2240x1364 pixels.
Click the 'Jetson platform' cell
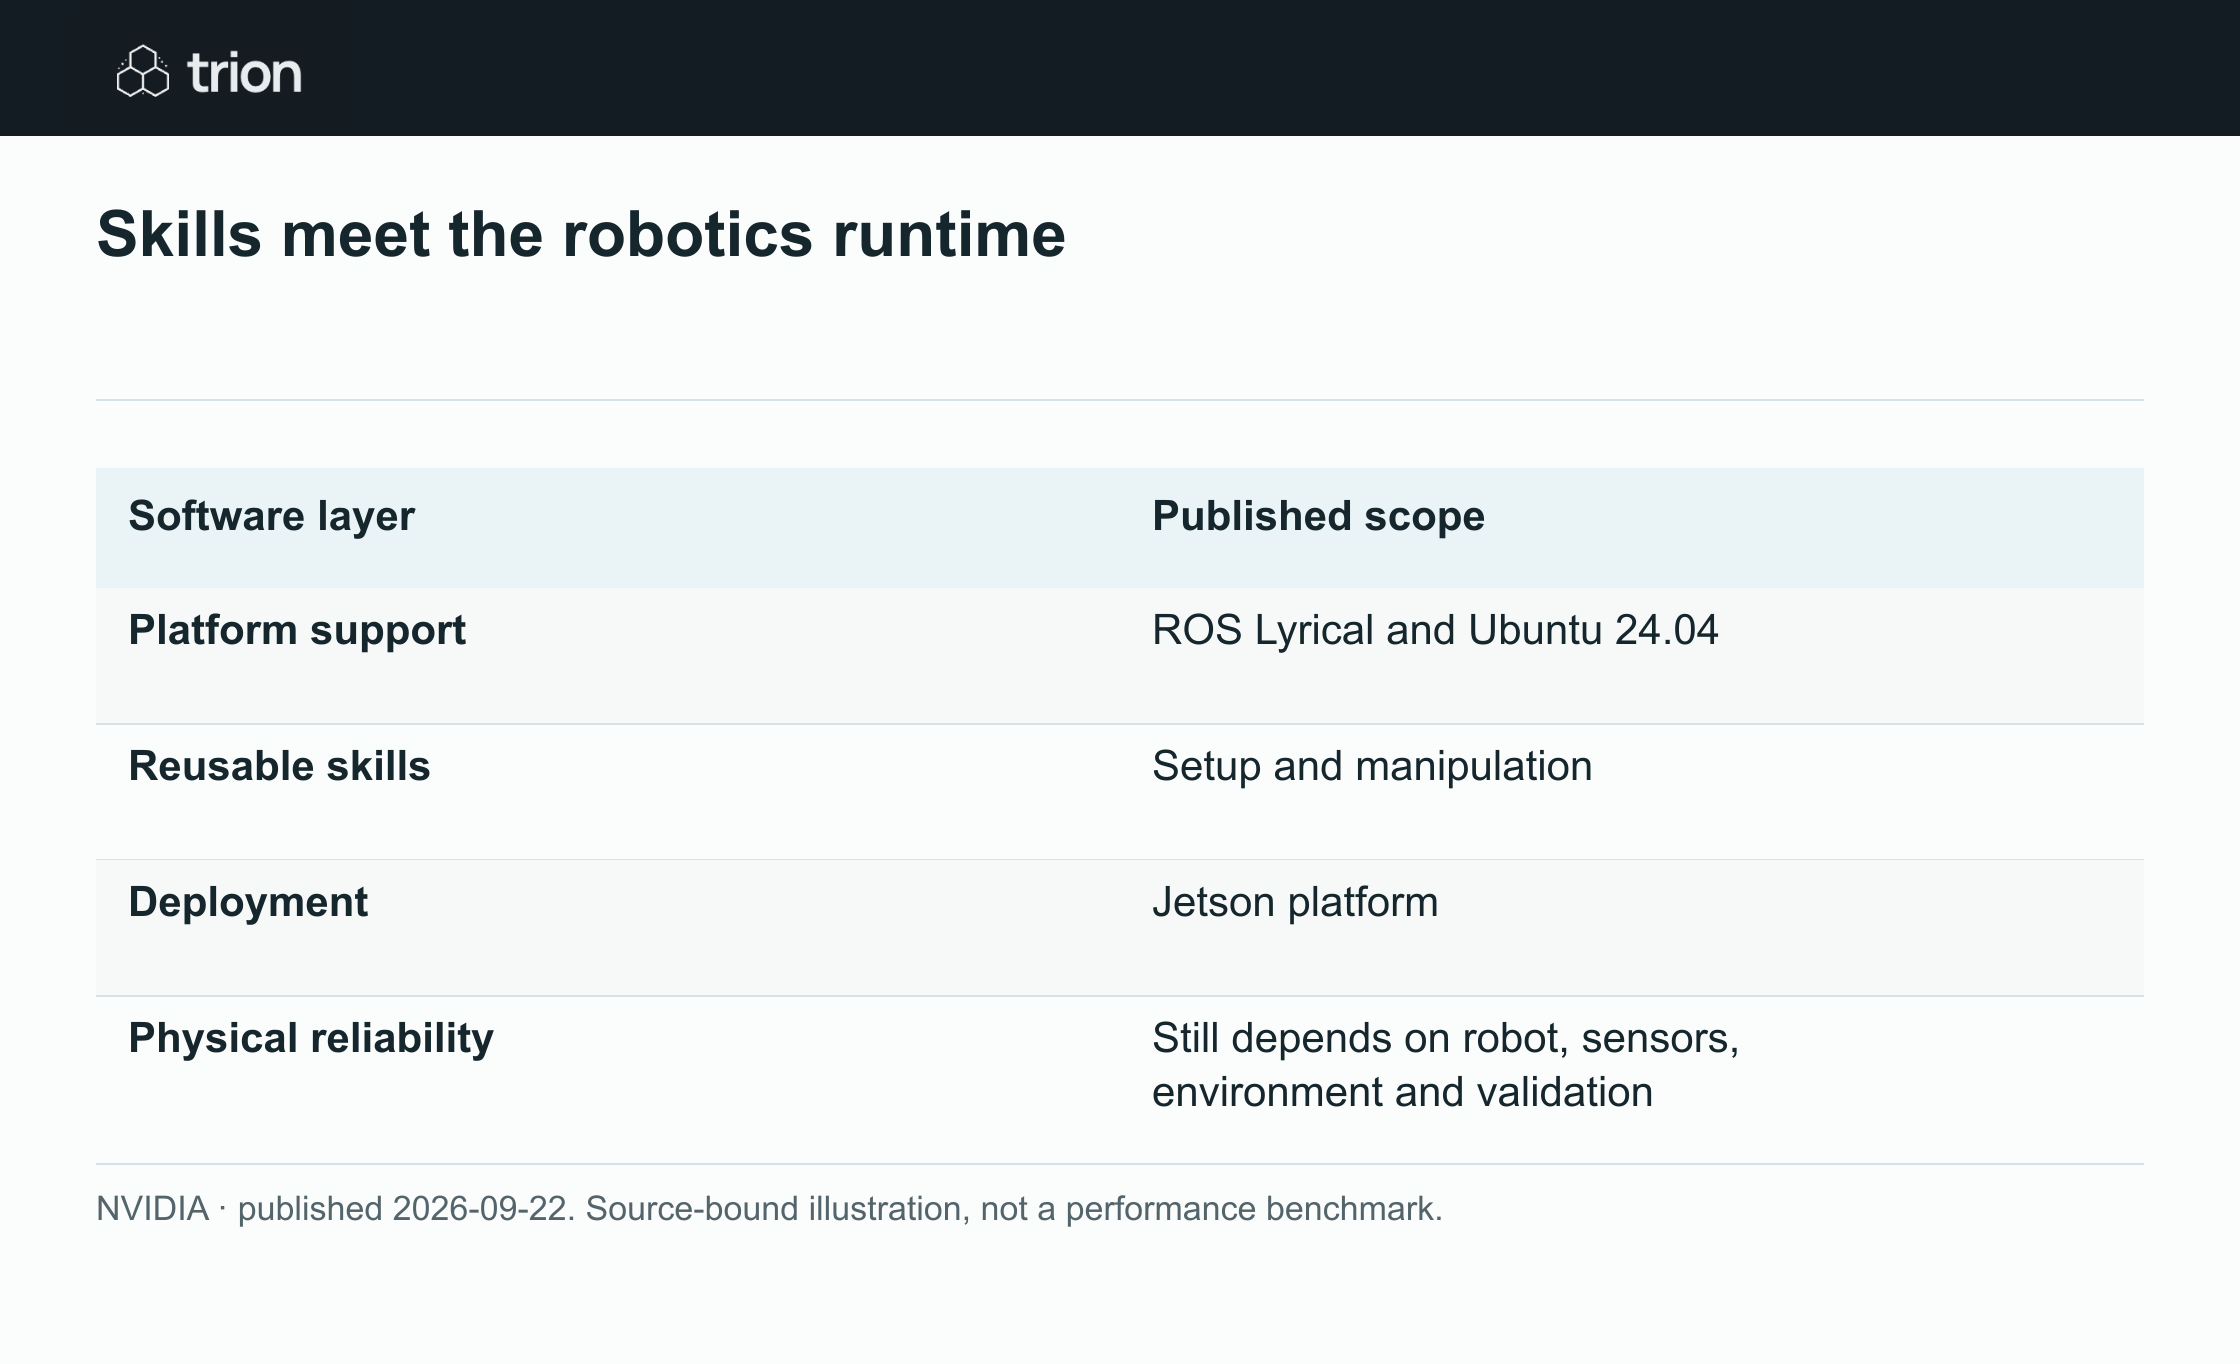tap(1295, 902)
